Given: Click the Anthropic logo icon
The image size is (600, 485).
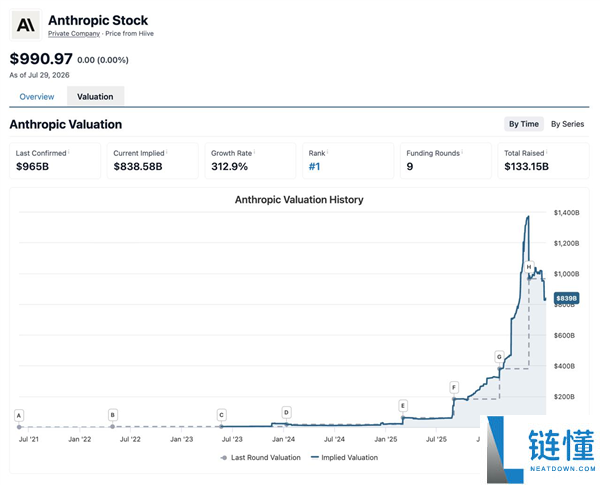Looking at the screenshot, I should (x=26, y=25).
